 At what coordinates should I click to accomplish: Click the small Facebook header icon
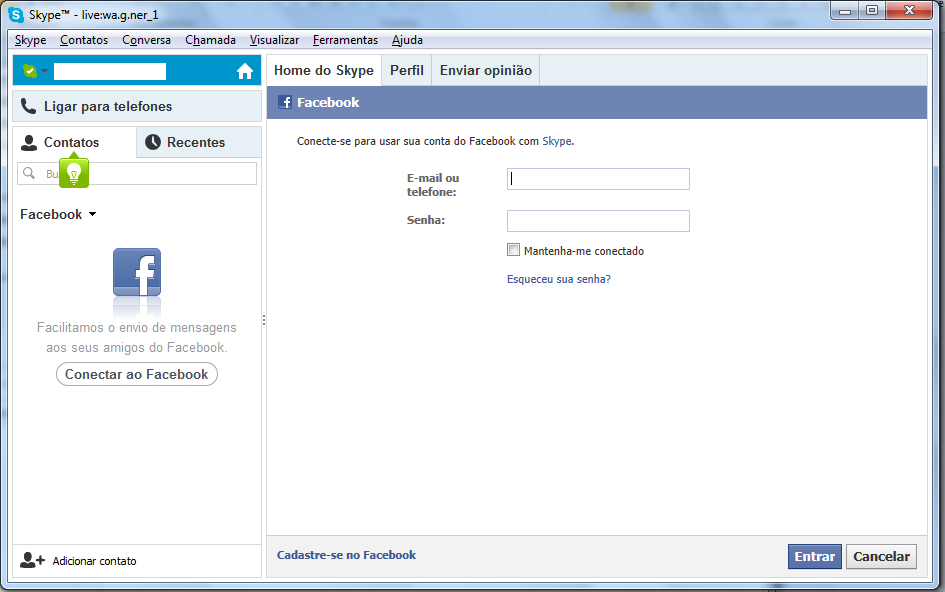coord(284,102)
